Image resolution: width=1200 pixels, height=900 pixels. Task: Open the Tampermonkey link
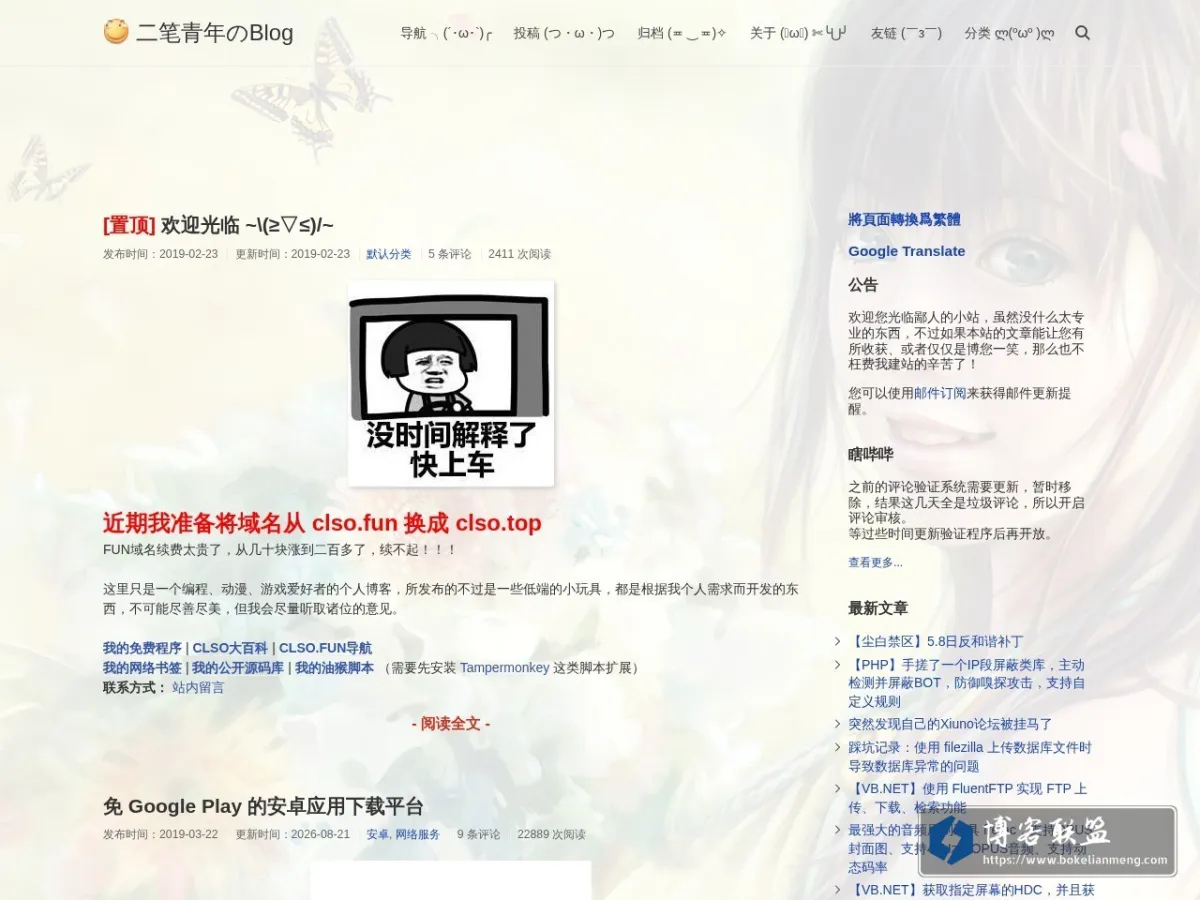point(504,667)
